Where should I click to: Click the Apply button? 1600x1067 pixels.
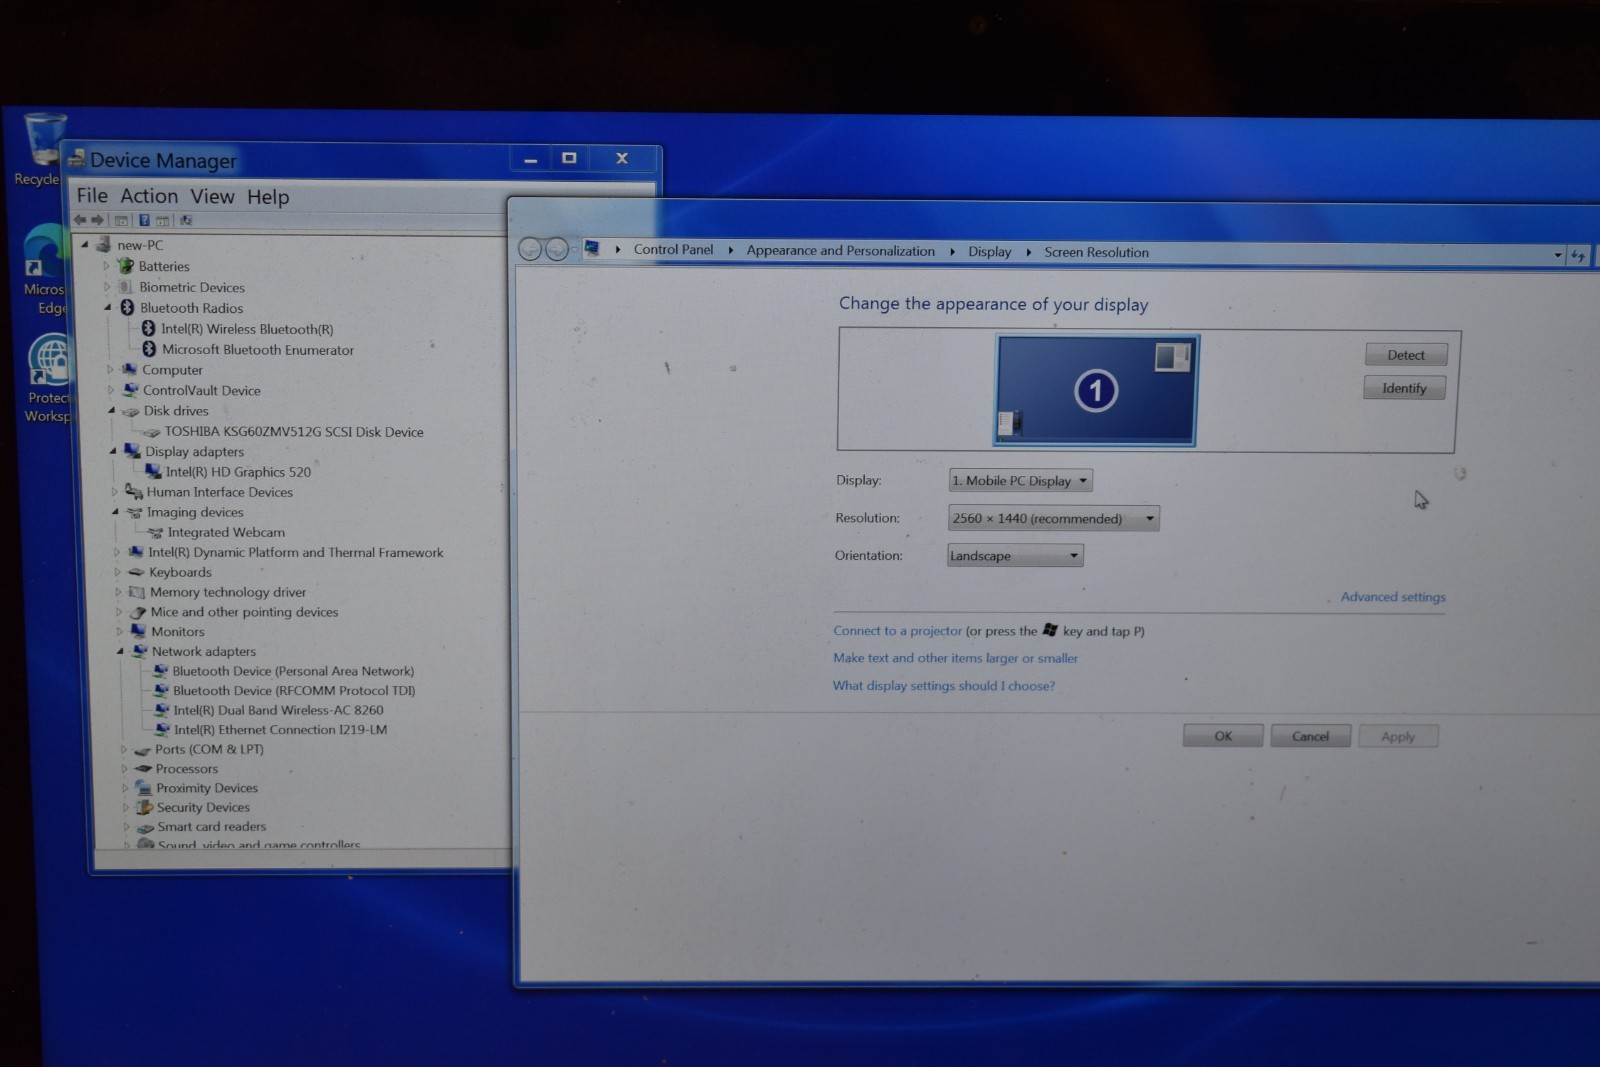click(1398, 737)
